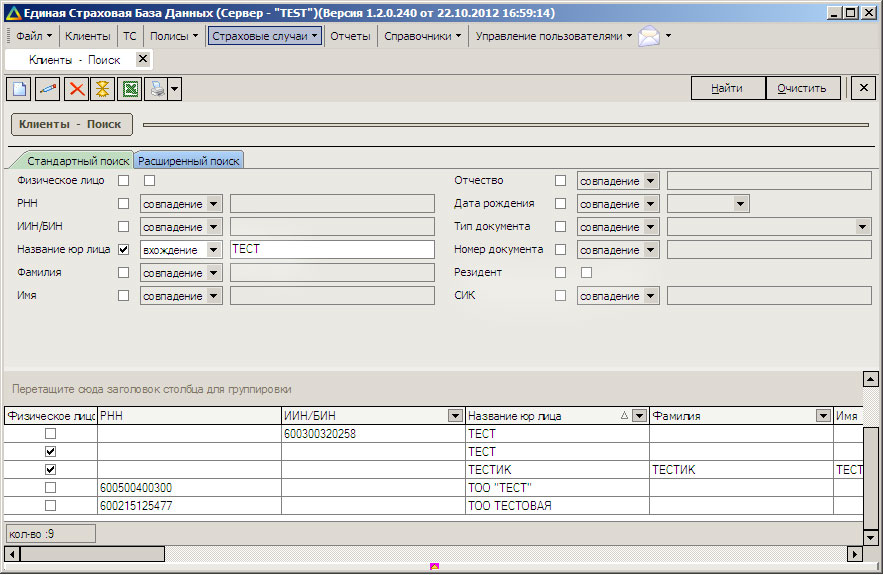Open the Справочники menu
The width and height of the screenshot is (883, 575).
pos(423,36)
